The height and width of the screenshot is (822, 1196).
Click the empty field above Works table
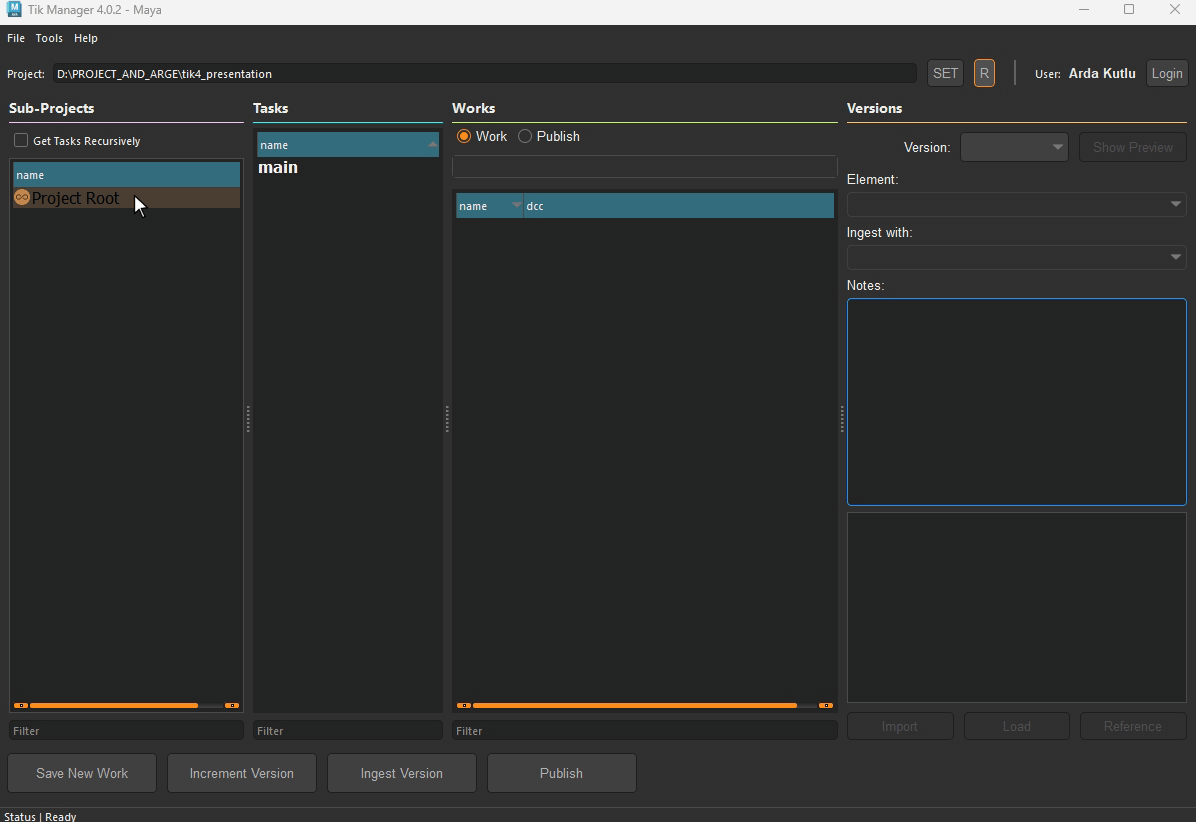click(645, 166)
